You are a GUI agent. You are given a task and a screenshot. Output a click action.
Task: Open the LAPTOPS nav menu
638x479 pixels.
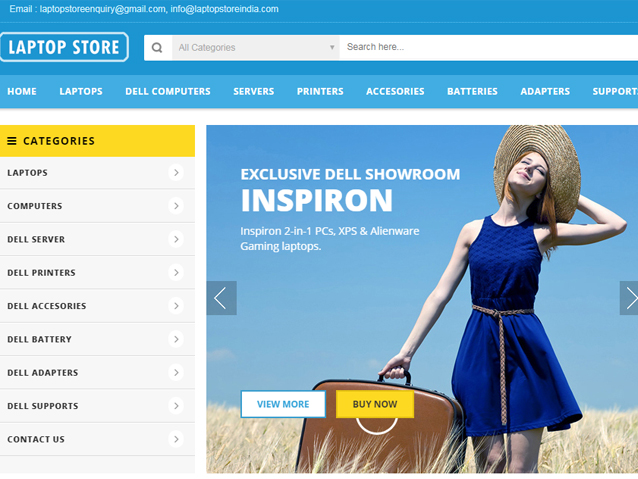(81, 92)
